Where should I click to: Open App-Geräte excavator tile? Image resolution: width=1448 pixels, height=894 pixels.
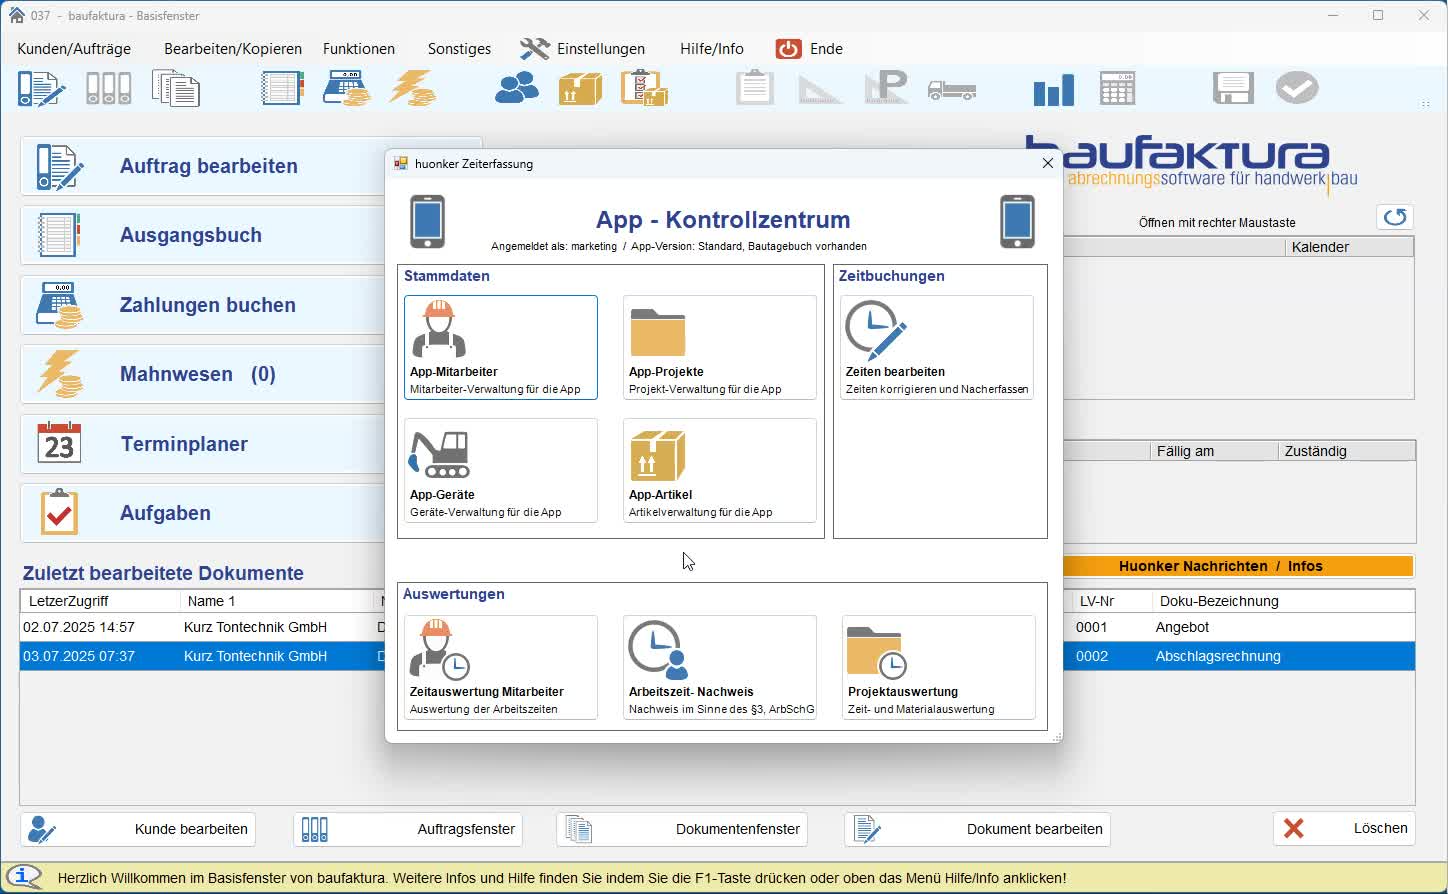point(500,470)
